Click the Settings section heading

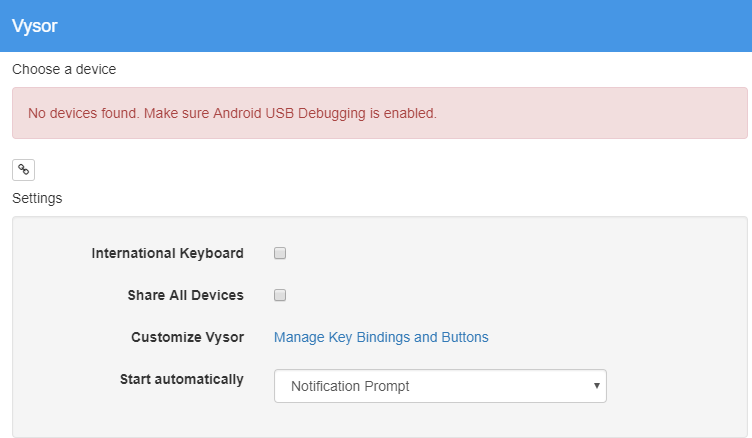(x=37, y=198)
